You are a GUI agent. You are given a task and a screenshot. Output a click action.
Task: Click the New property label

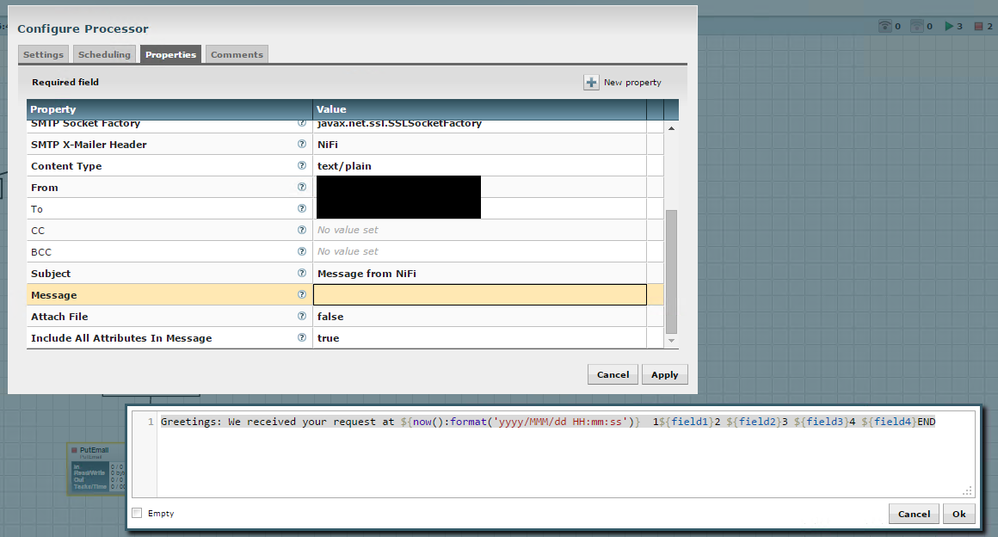[x=633, y=83]
